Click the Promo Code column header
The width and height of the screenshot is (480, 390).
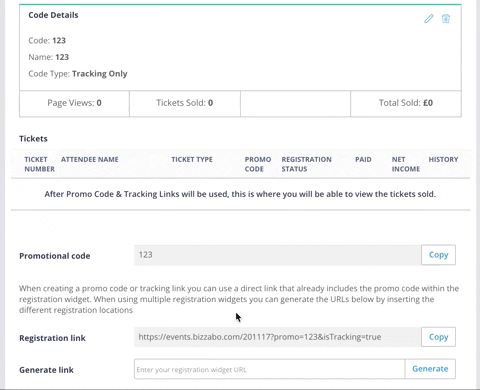tap(258, 164)
